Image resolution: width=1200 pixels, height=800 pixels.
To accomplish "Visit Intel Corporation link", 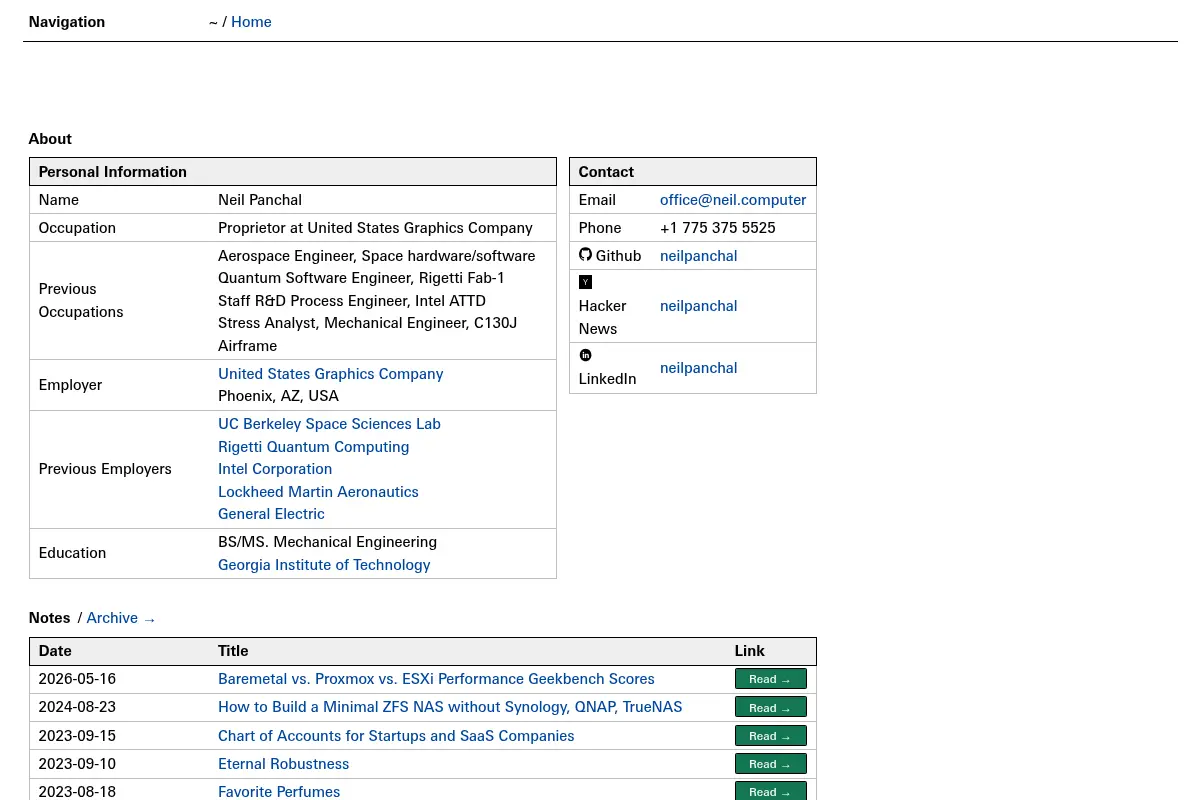I will (x=275, y=469).
